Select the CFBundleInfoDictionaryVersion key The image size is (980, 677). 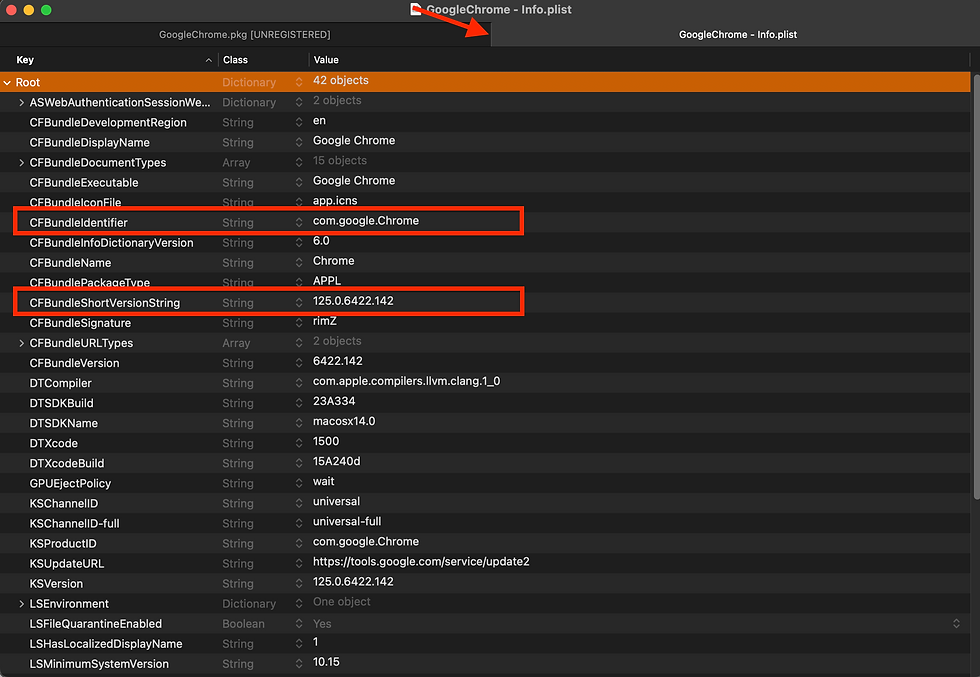pyautogui.click(x=111, y=243)
